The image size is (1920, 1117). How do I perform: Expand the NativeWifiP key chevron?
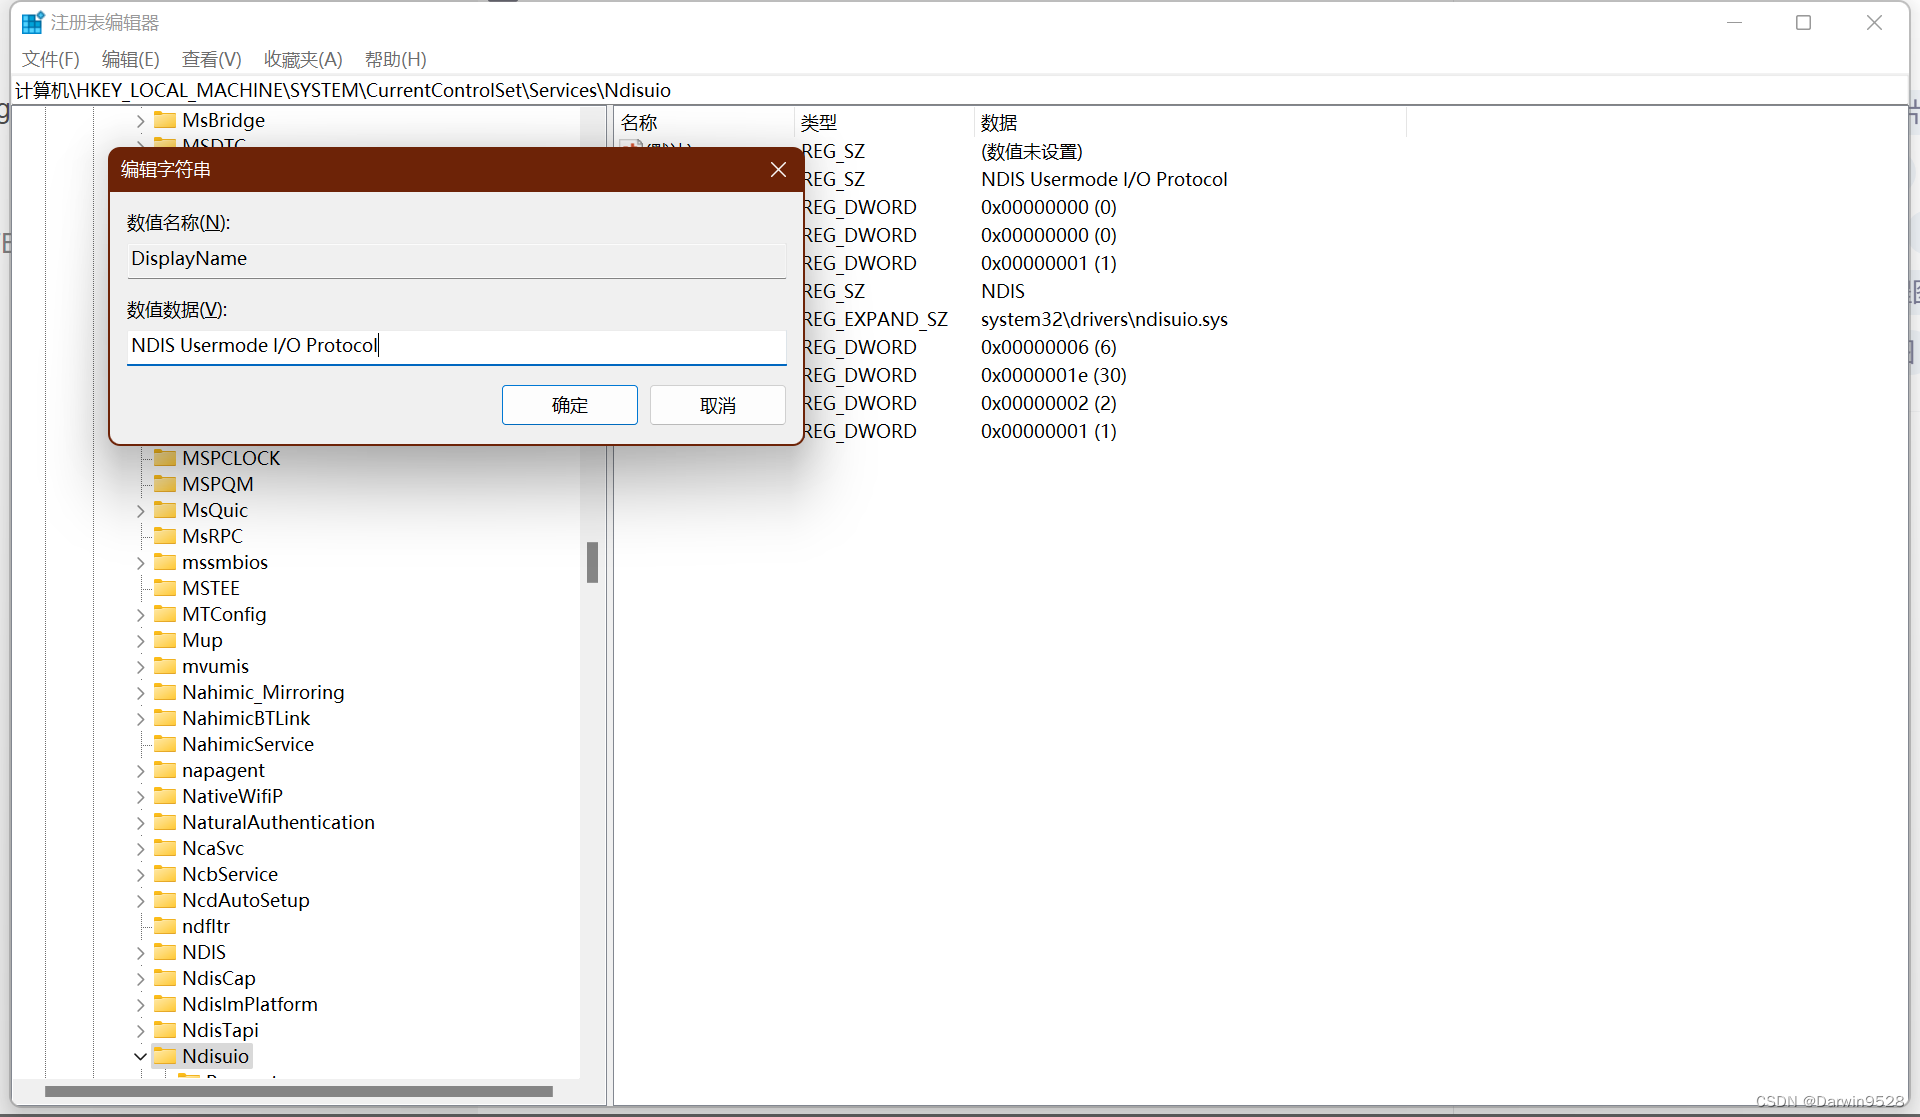pos(140,796)
